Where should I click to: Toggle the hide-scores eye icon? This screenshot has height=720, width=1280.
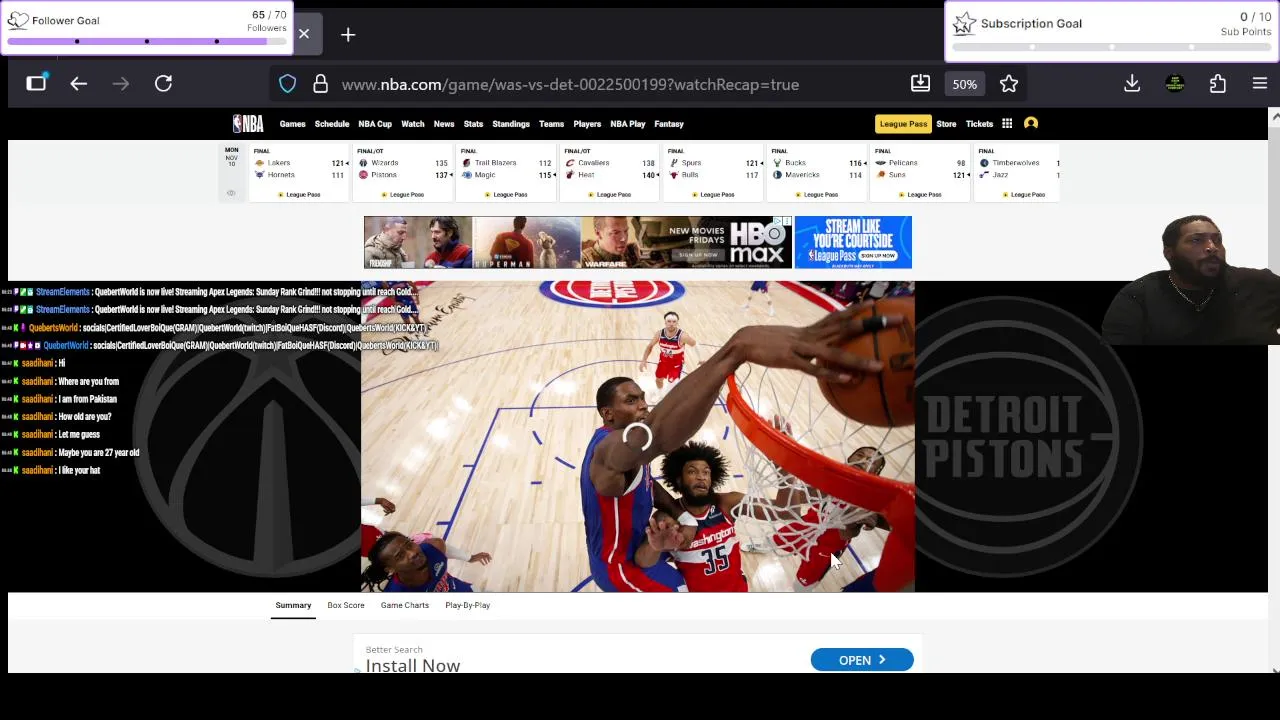231,193
